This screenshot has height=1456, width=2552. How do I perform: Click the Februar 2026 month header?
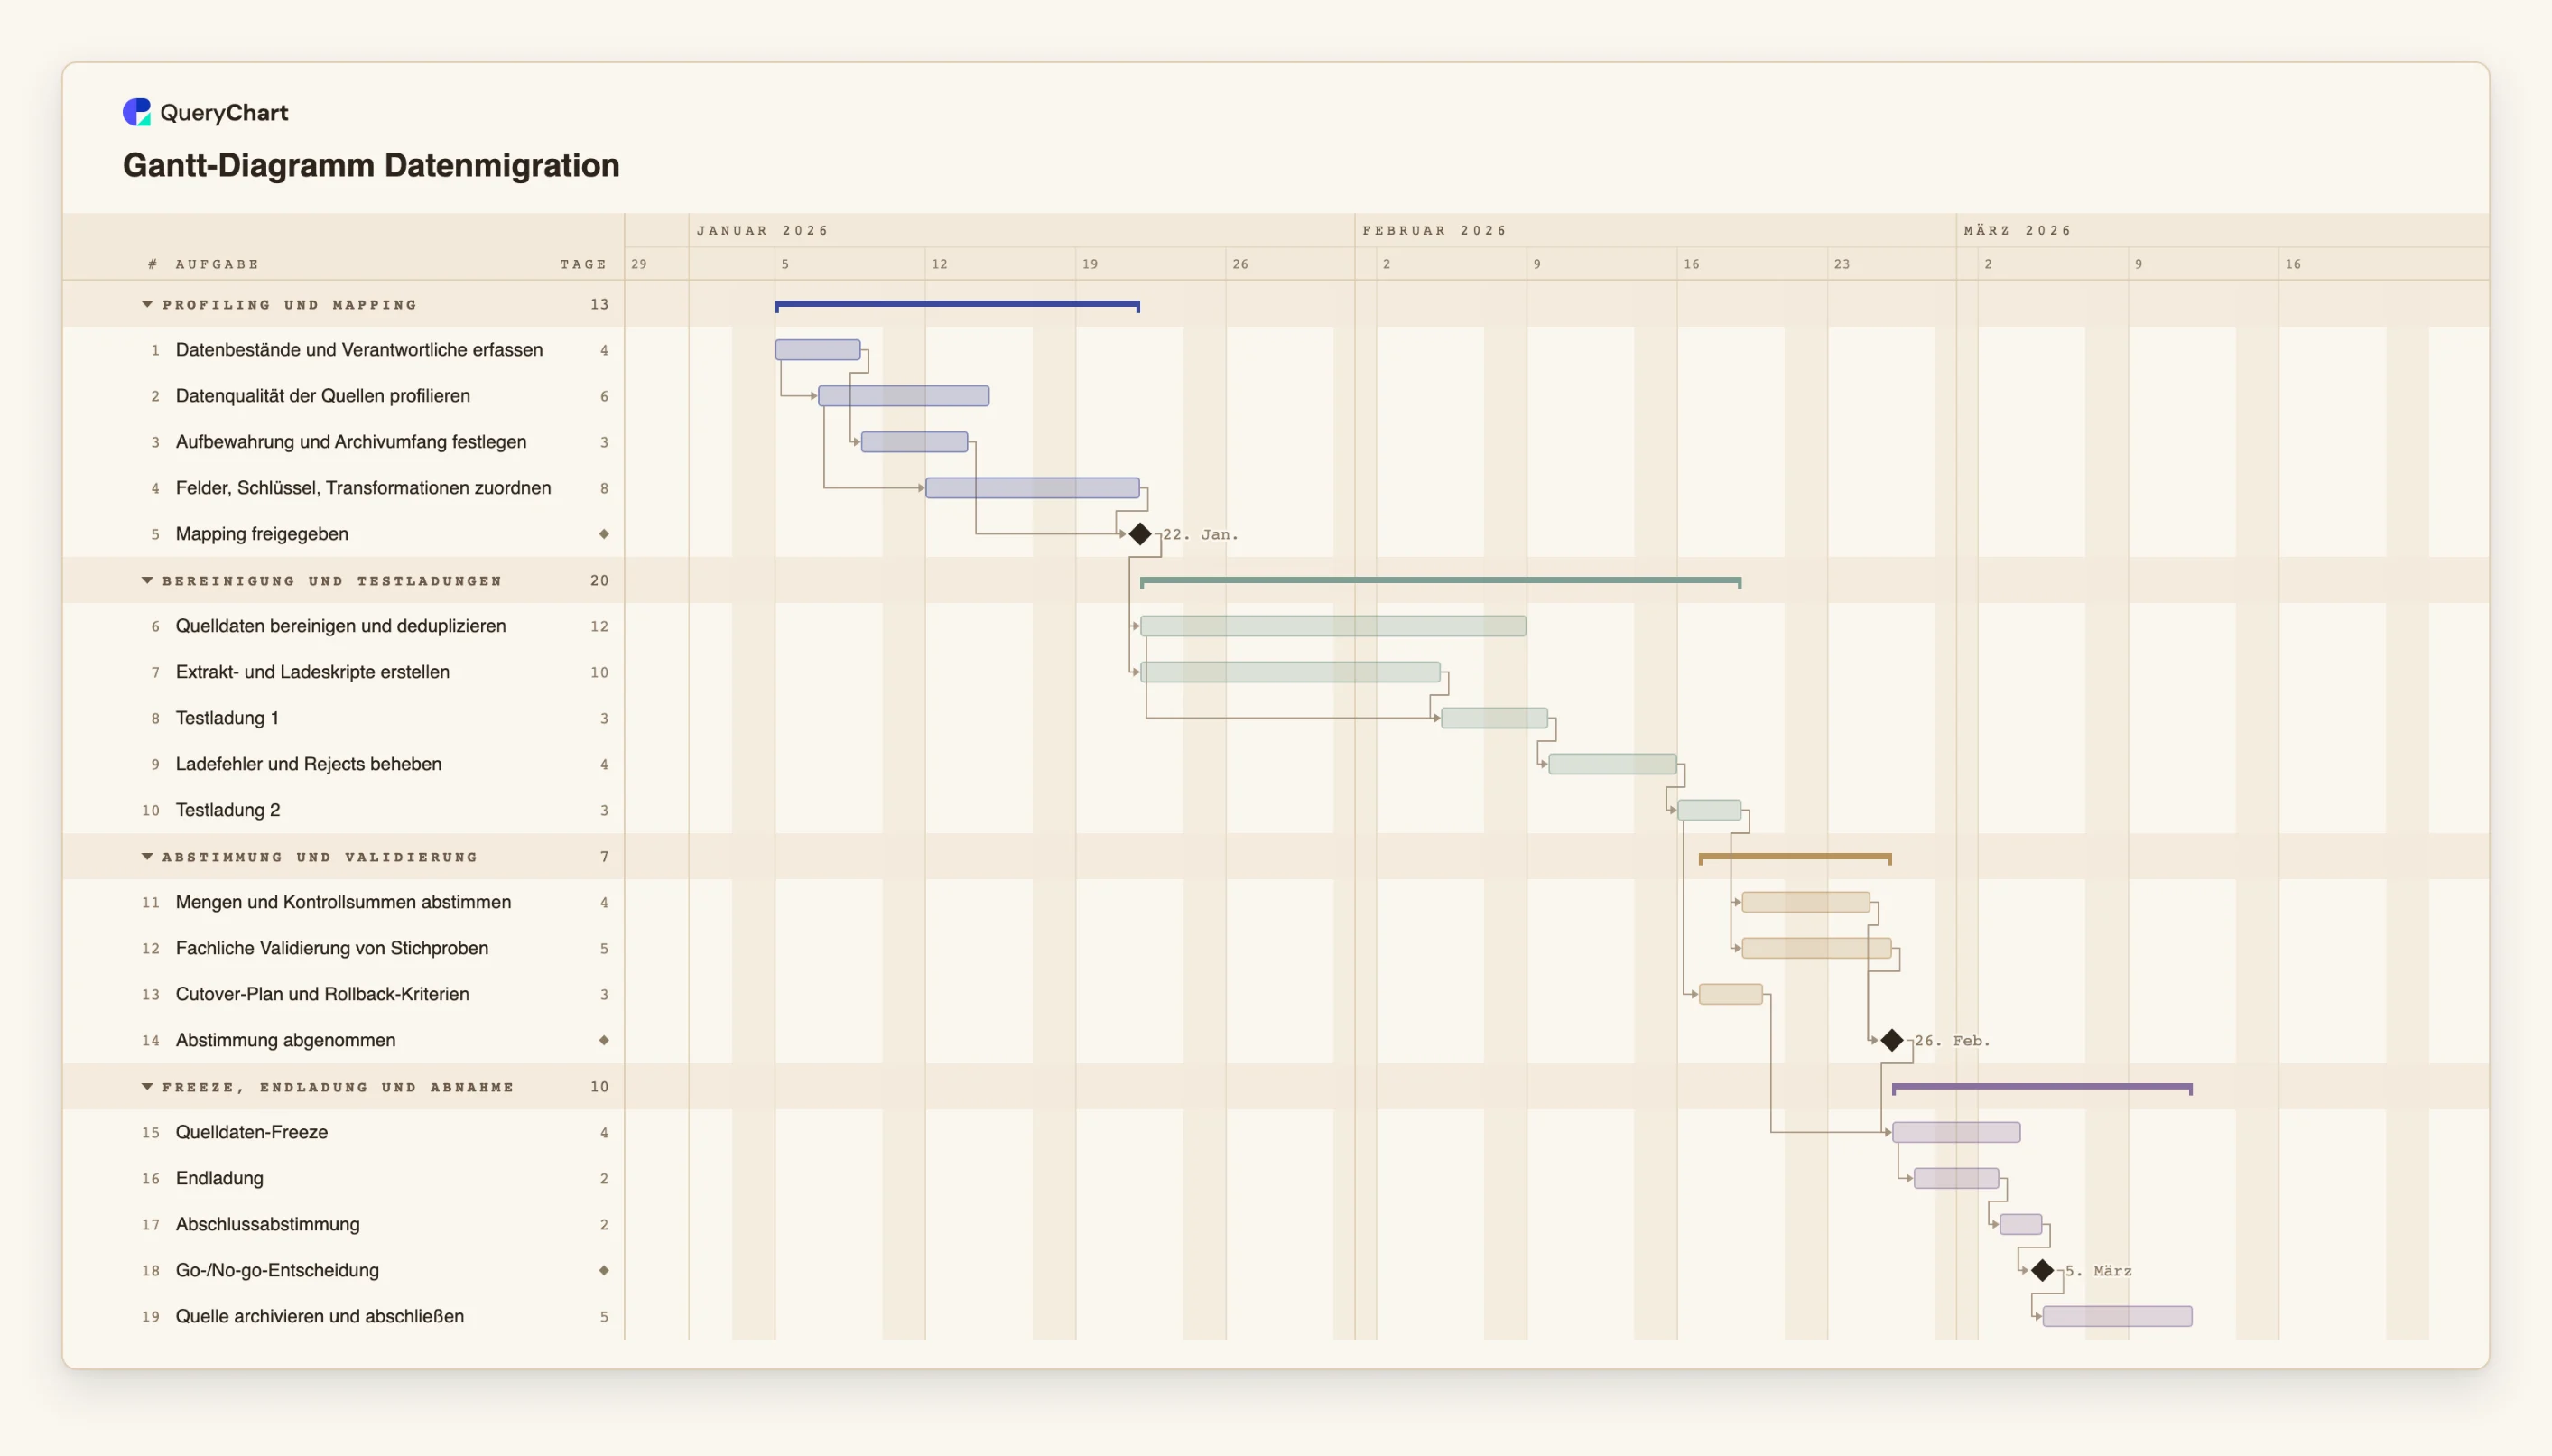(1434, 230)
